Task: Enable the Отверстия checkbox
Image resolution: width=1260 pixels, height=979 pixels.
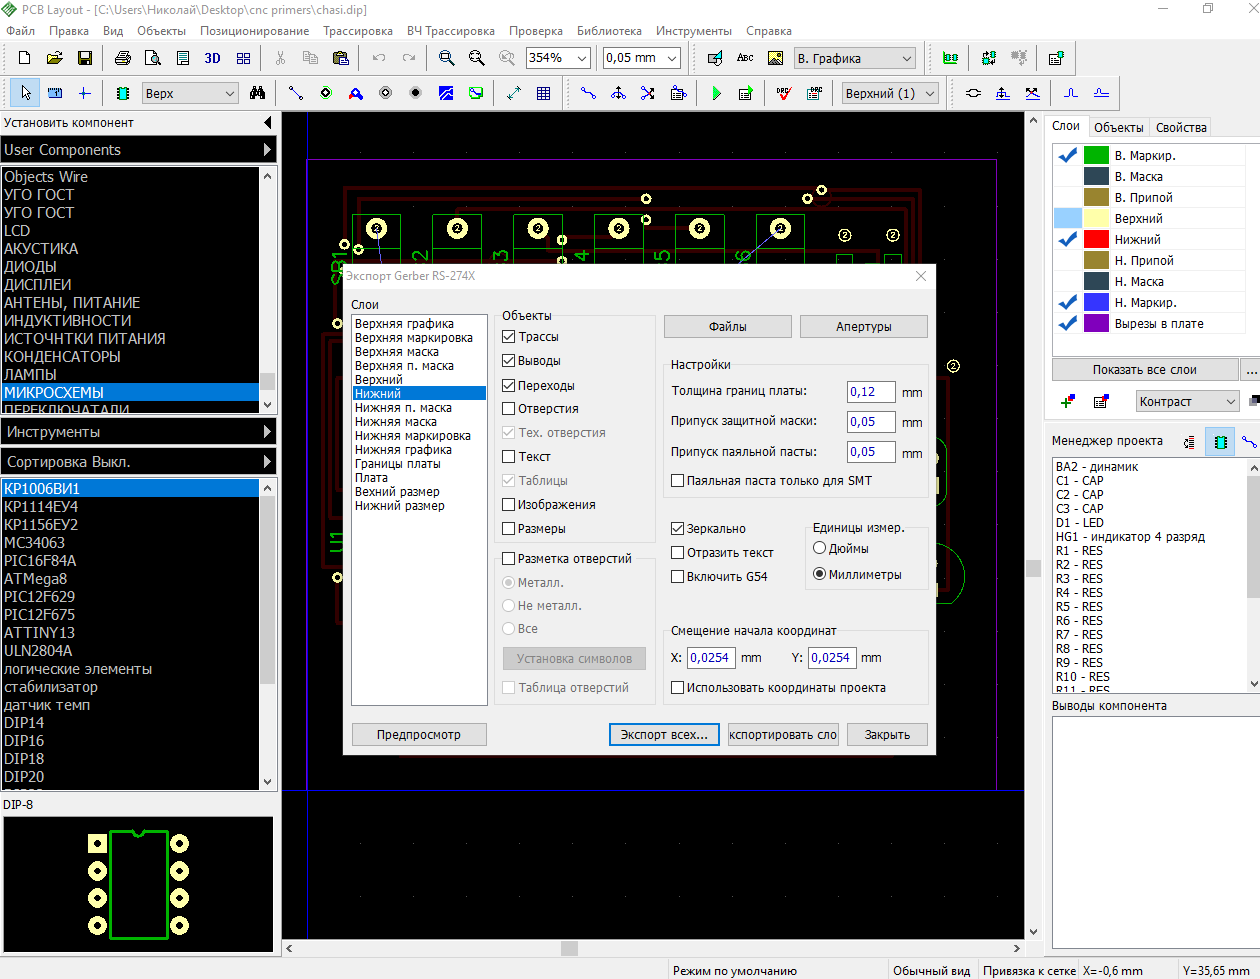Action: pyautogui.click(x=509, y=409)
